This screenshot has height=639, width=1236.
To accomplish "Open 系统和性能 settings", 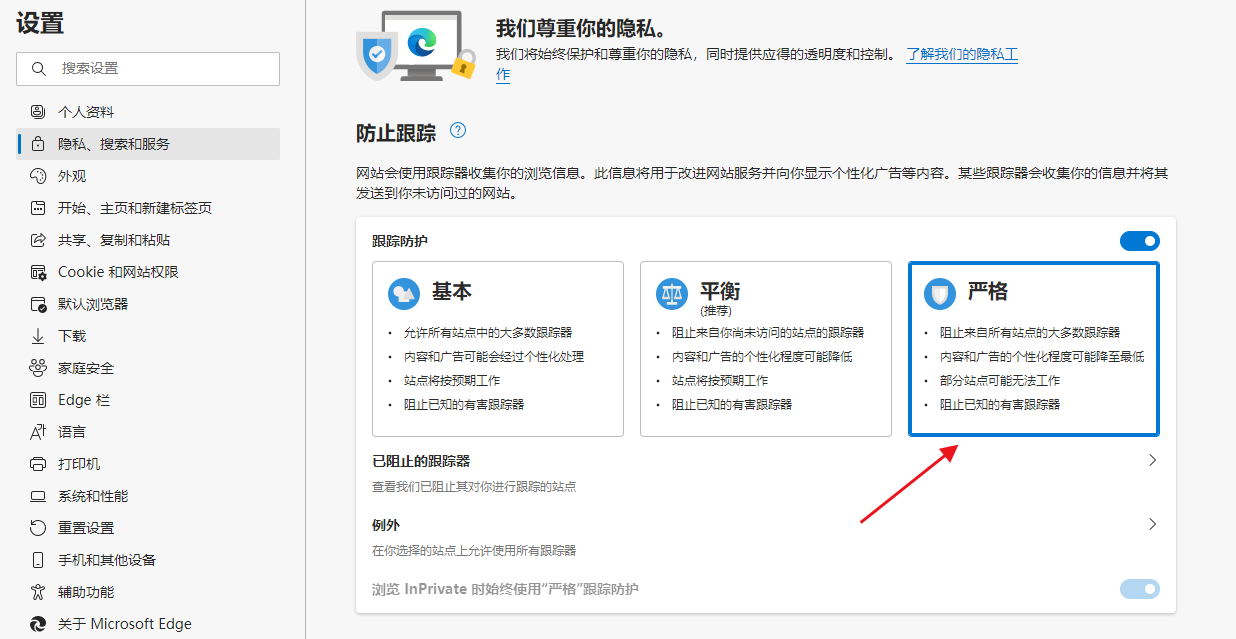I will (x=148, y=496).
